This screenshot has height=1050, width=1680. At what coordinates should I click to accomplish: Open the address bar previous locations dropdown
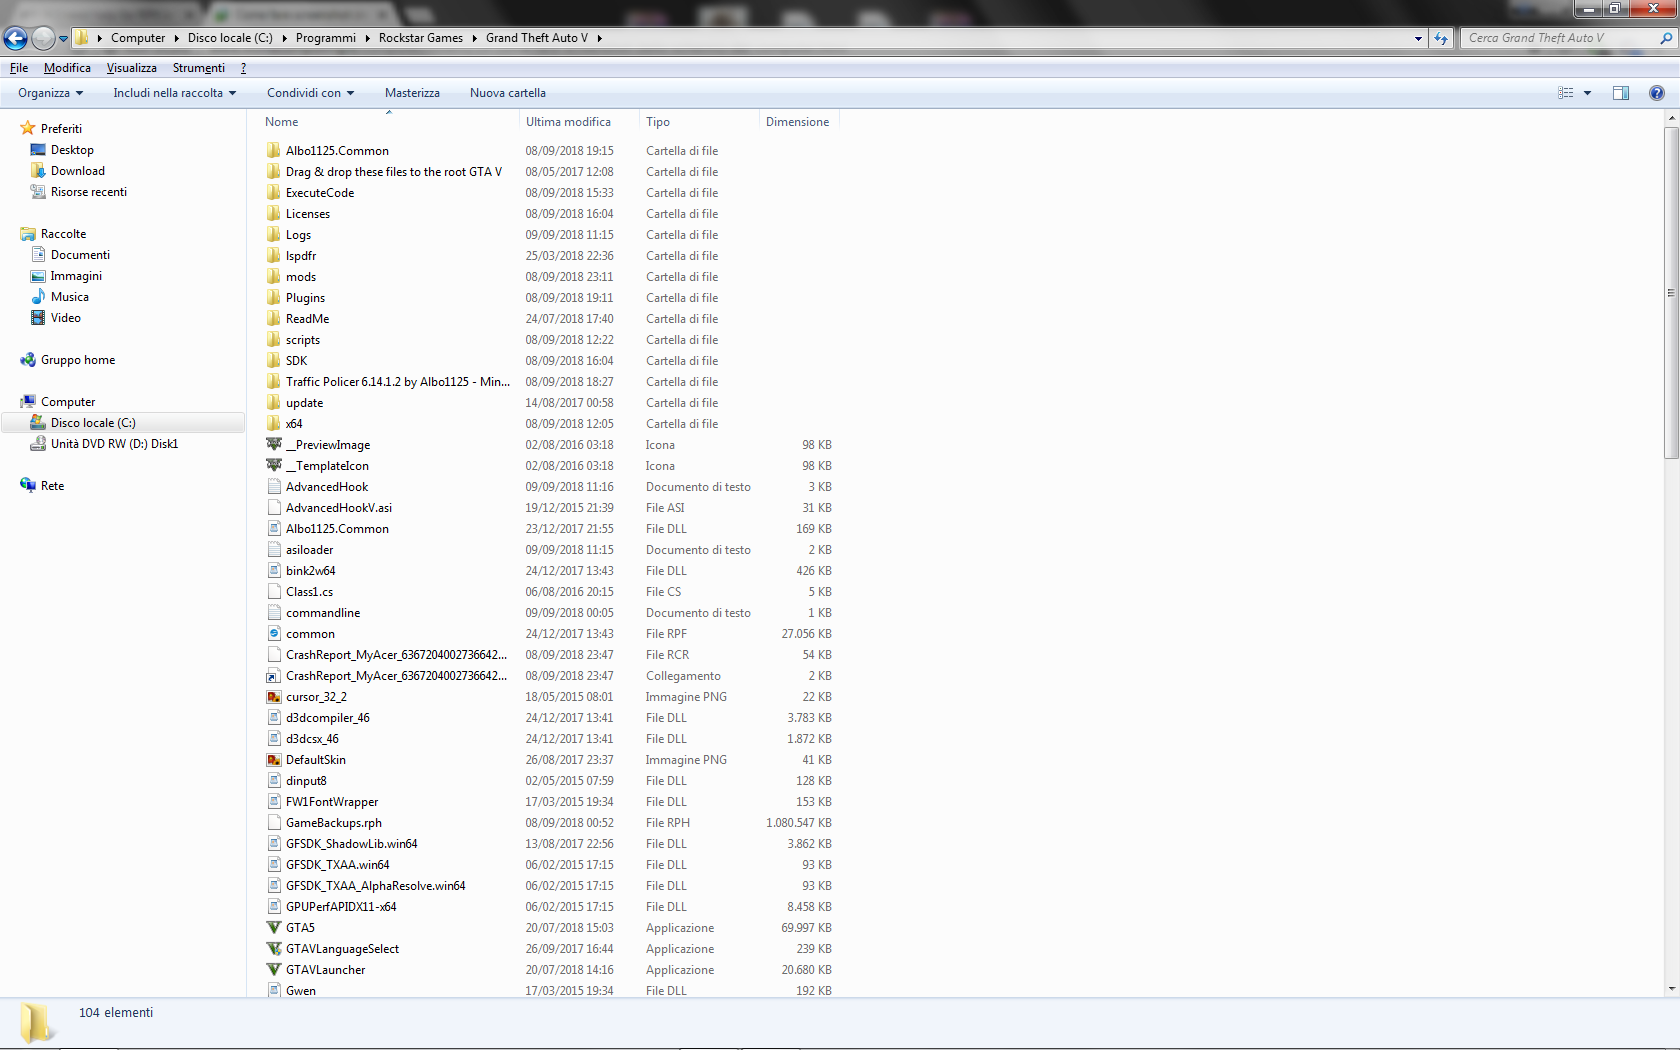tap(1418, 39)
